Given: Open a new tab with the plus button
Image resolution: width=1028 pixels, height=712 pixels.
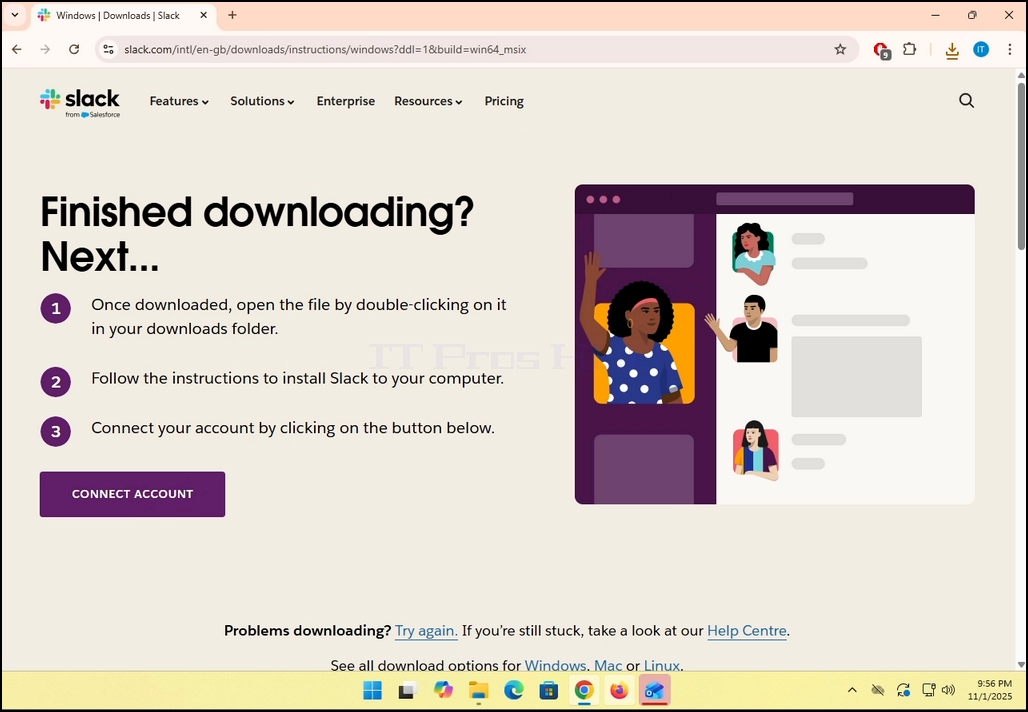Looking at the screenshot, I should point(232,15).
